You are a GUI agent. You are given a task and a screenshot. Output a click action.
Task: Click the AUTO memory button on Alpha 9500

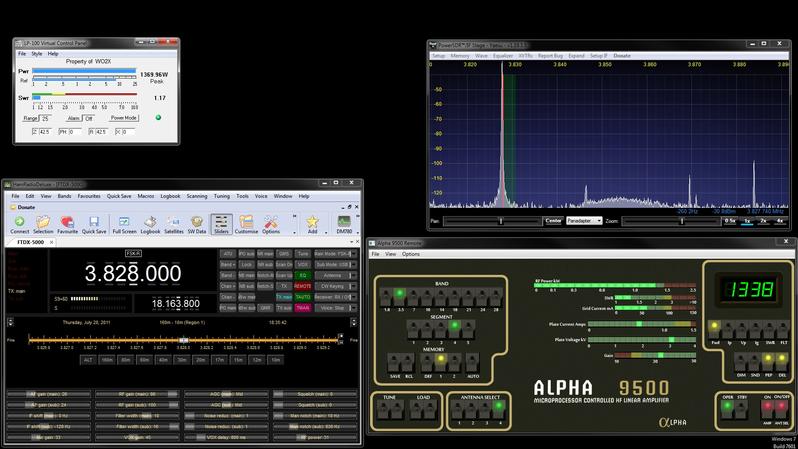pyautogui.click(x=473, y=362)
